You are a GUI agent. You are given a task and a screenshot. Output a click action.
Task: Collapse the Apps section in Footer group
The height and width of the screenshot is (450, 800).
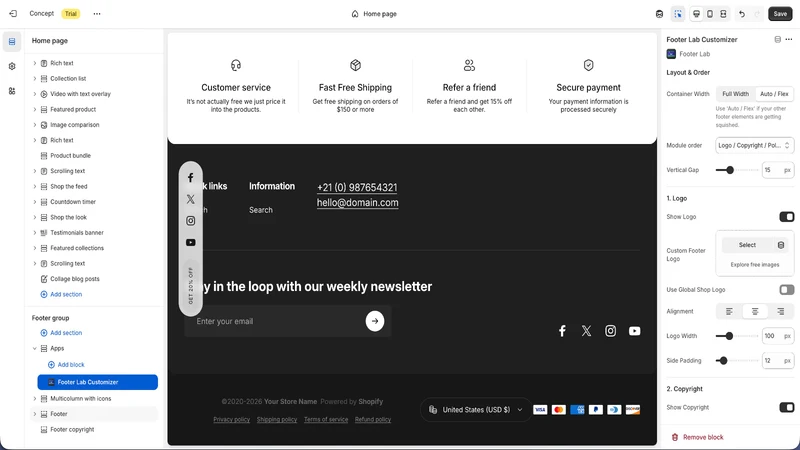(x=35, y=348)
